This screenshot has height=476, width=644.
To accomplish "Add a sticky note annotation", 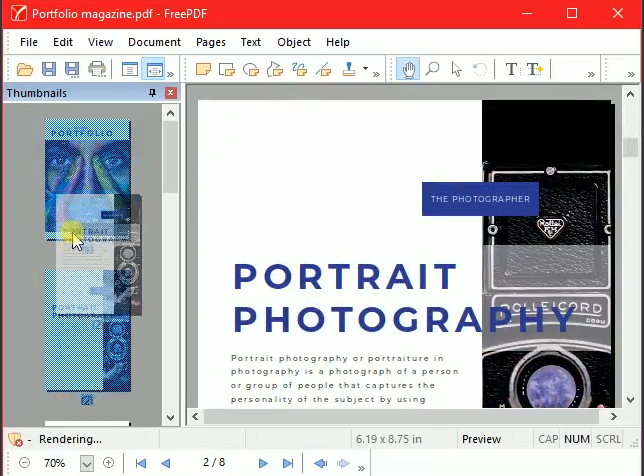I will click(x=203, y=69).
